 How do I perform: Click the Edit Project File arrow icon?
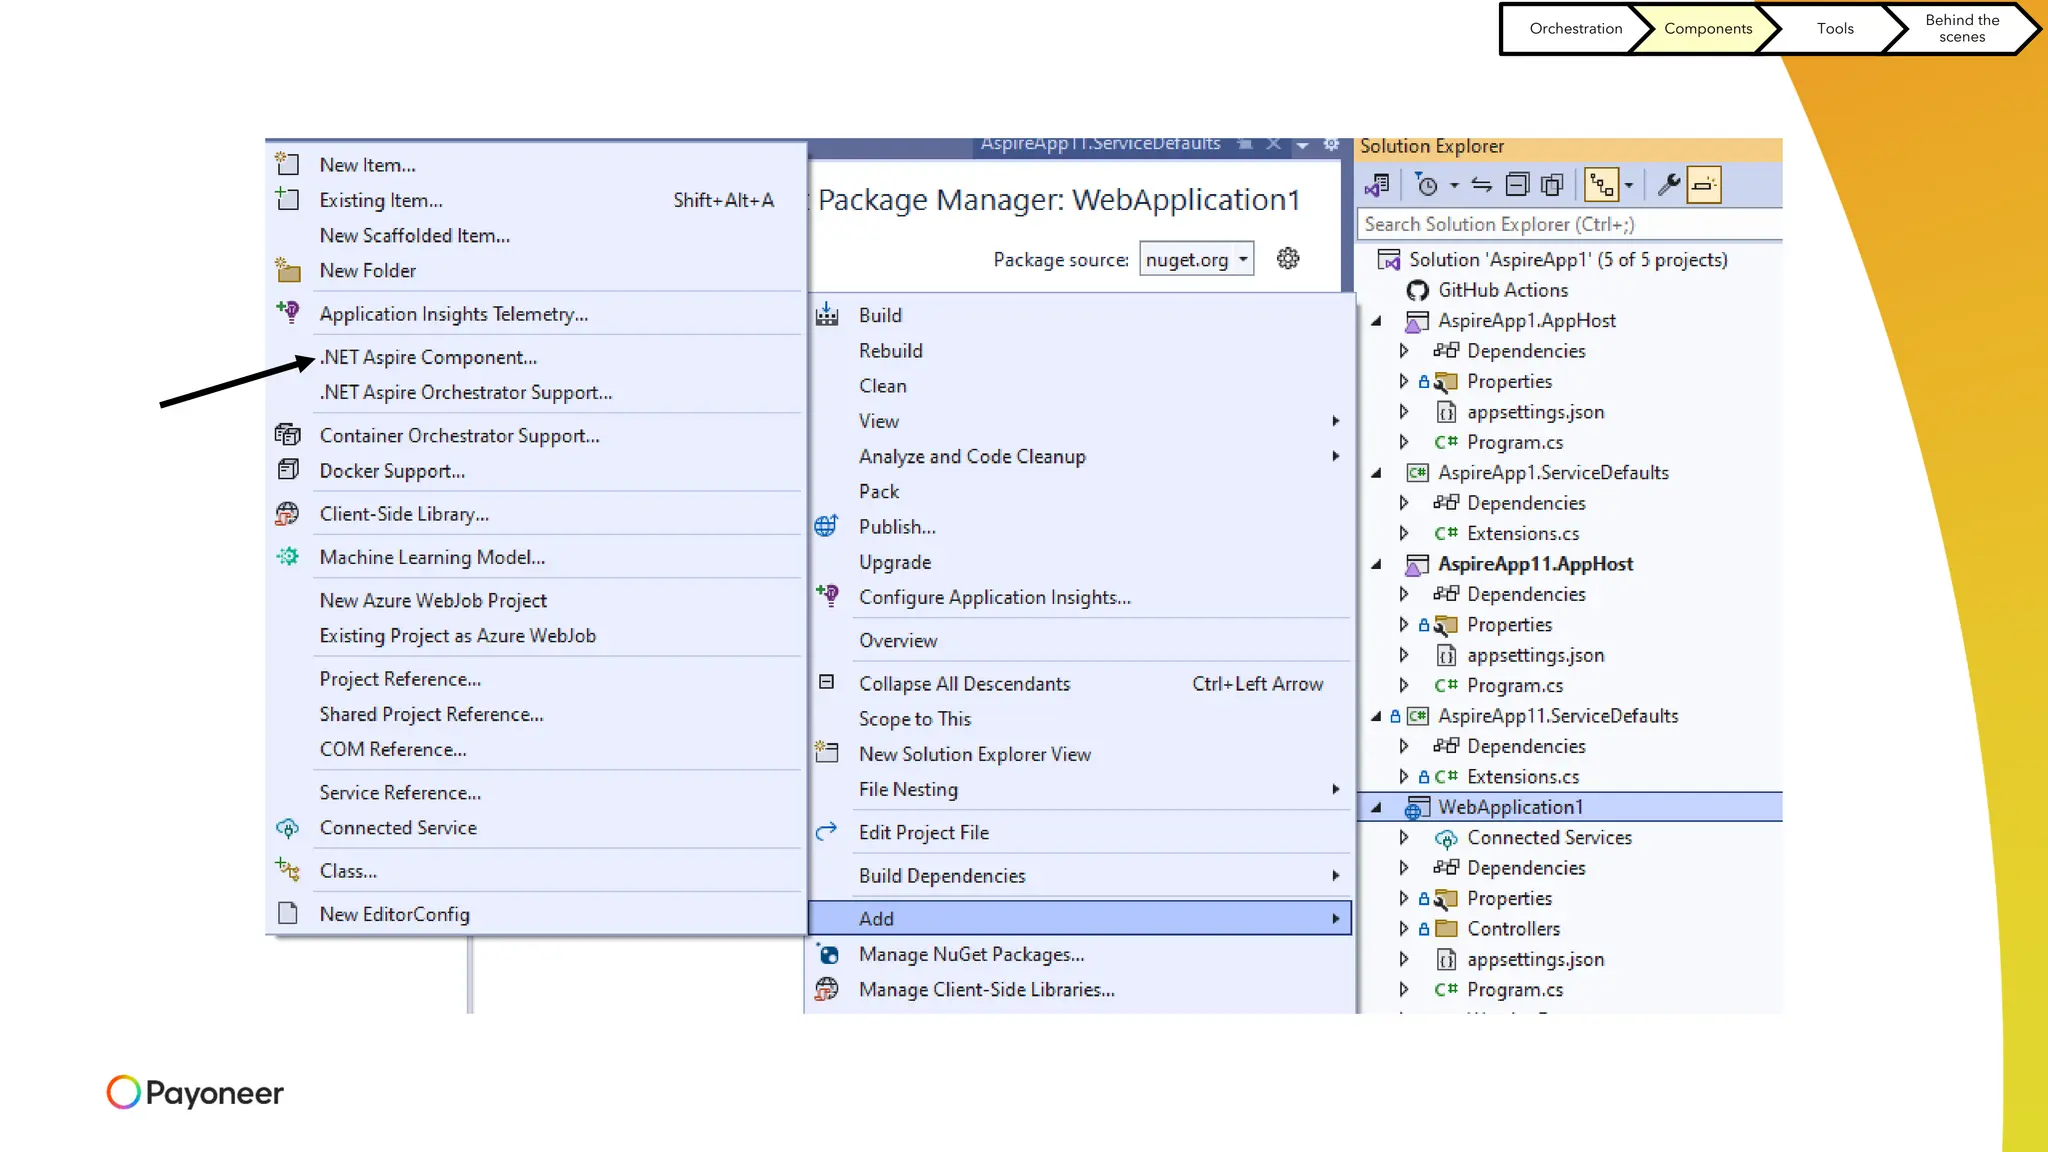[x=827, y=832]
